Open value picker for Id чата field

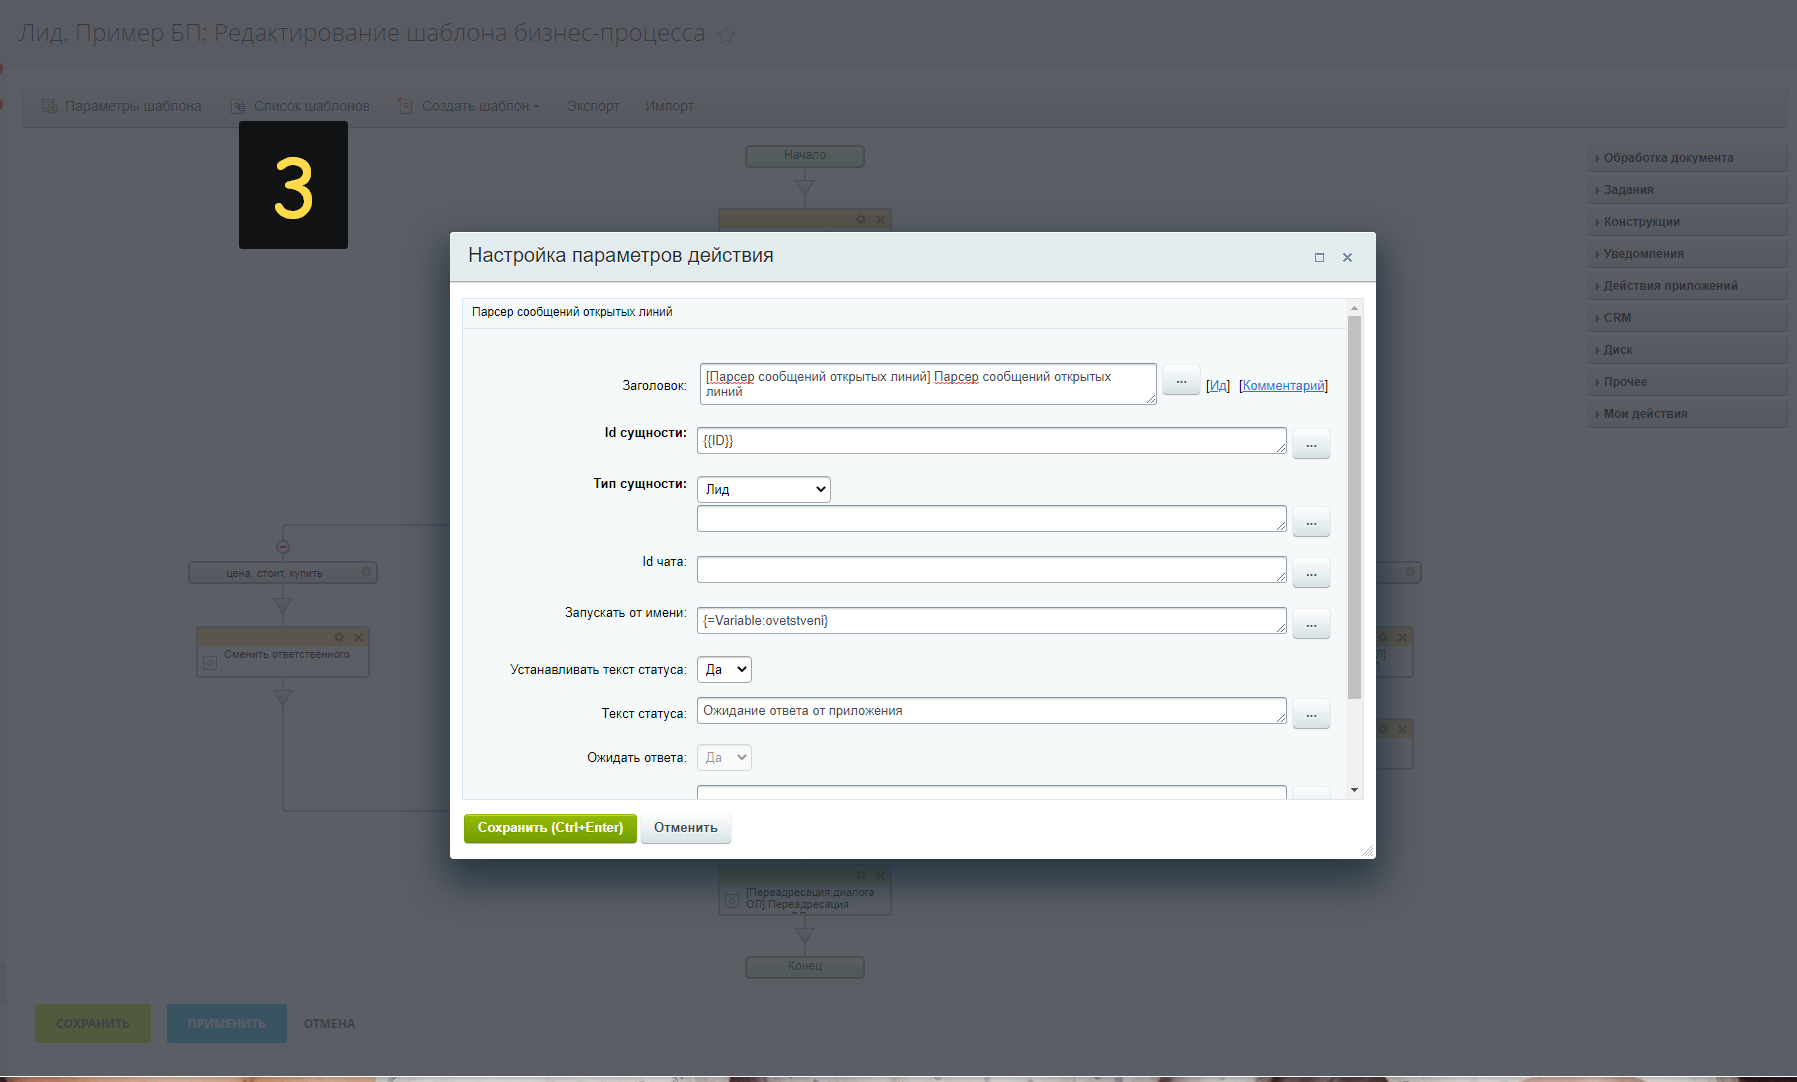click(1311, 572)
